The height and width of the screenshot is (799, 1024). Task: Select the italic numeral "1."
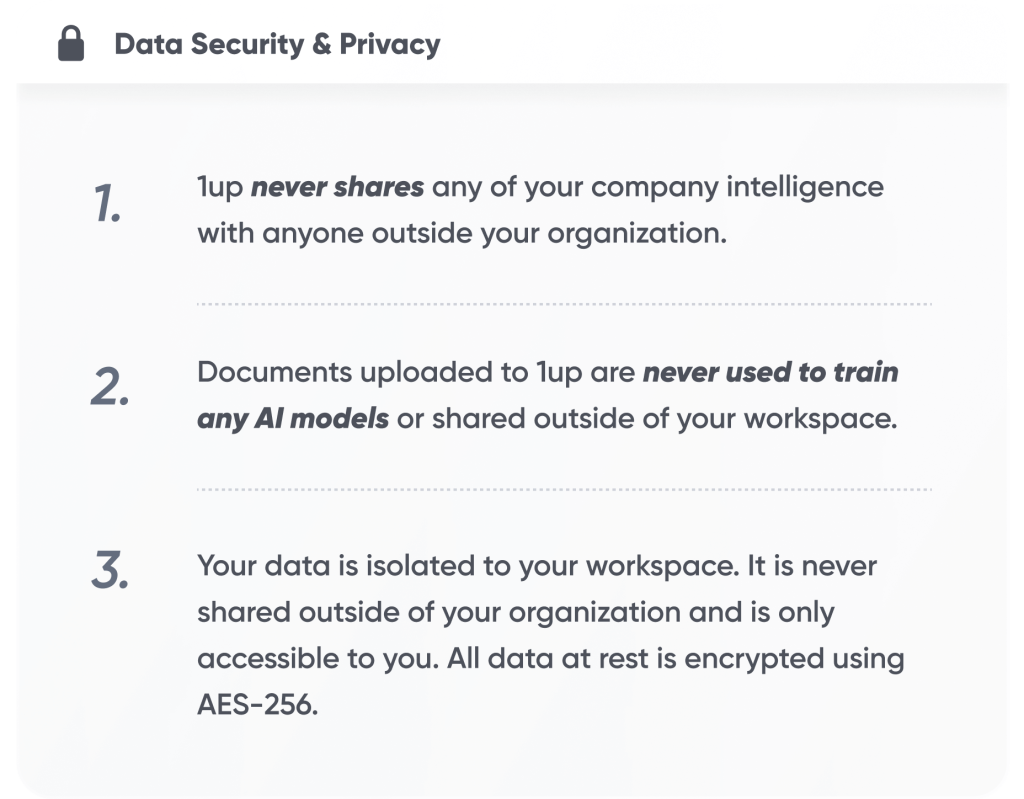pyautogui.click(x=109, y=203)
